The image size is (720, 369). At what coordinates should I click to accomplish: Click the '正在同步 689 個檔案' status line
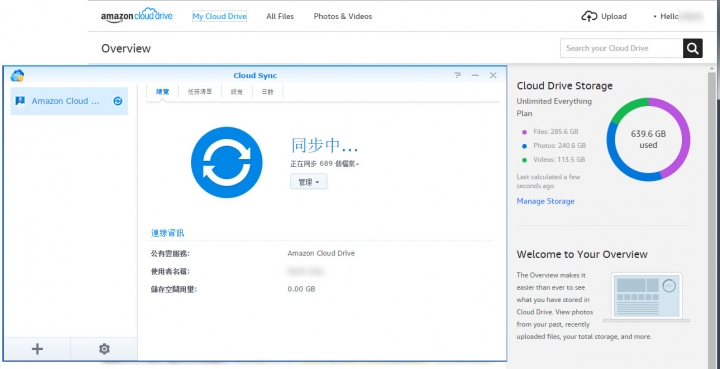325,163
